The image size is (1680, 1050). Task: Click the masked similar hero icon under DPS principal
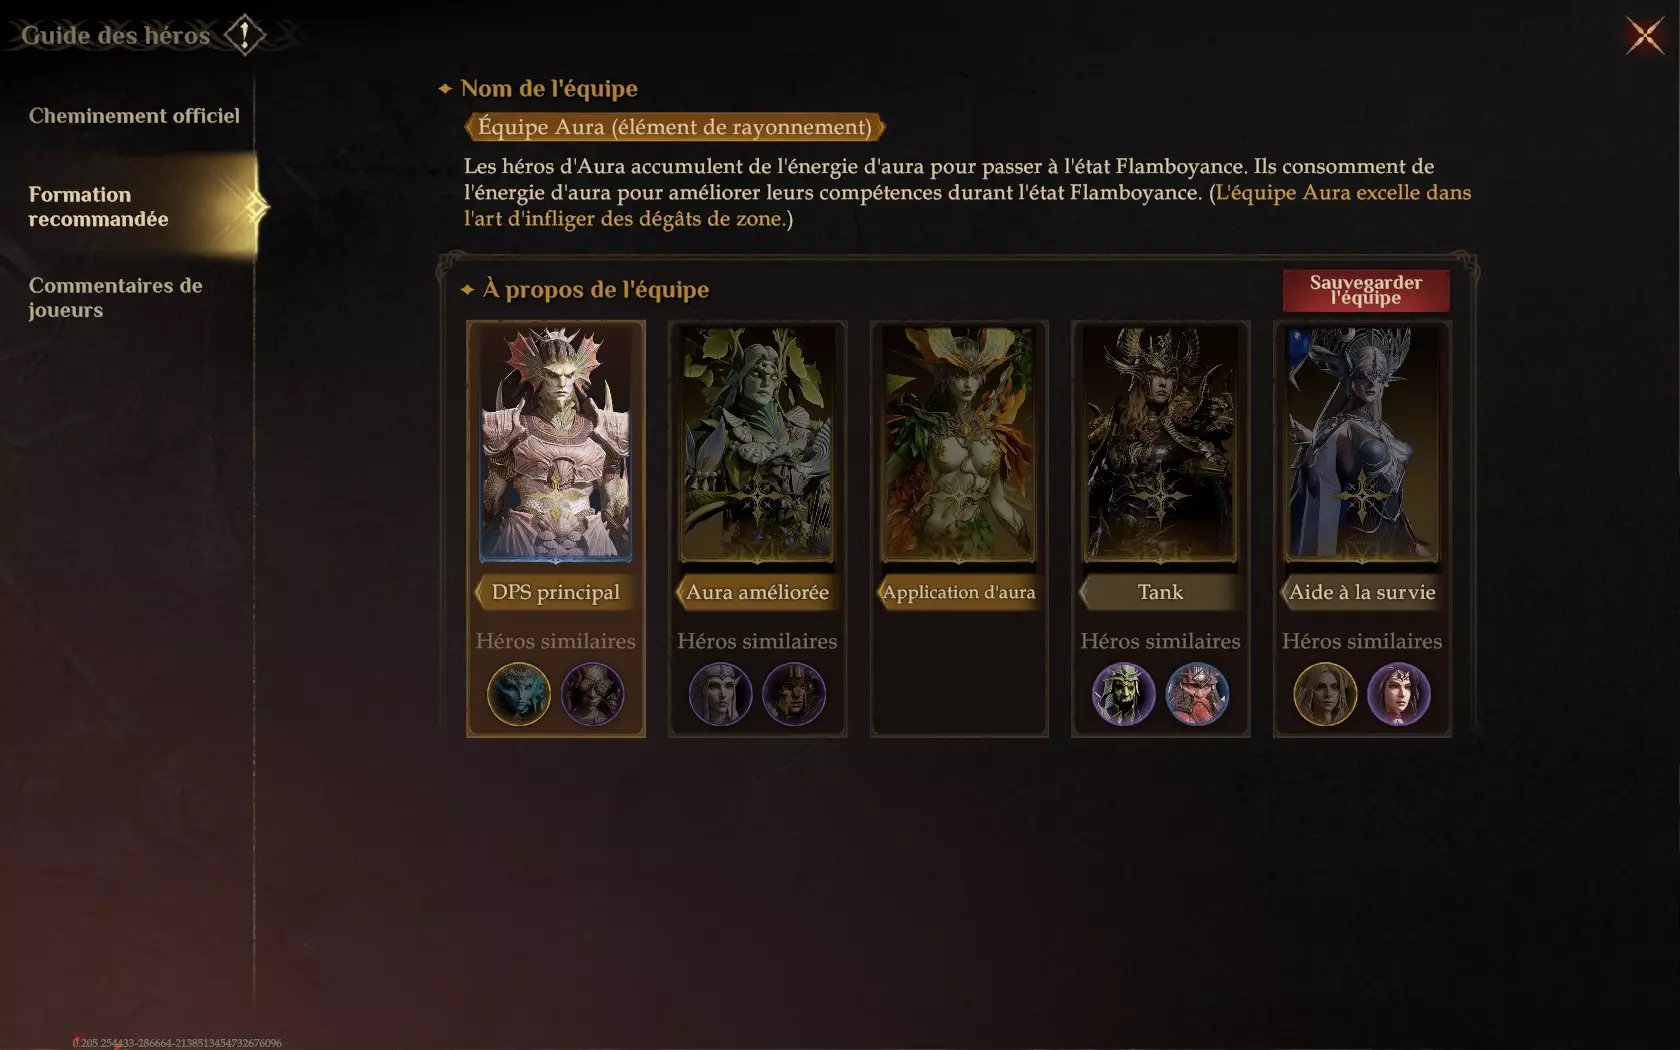point(593,694)
